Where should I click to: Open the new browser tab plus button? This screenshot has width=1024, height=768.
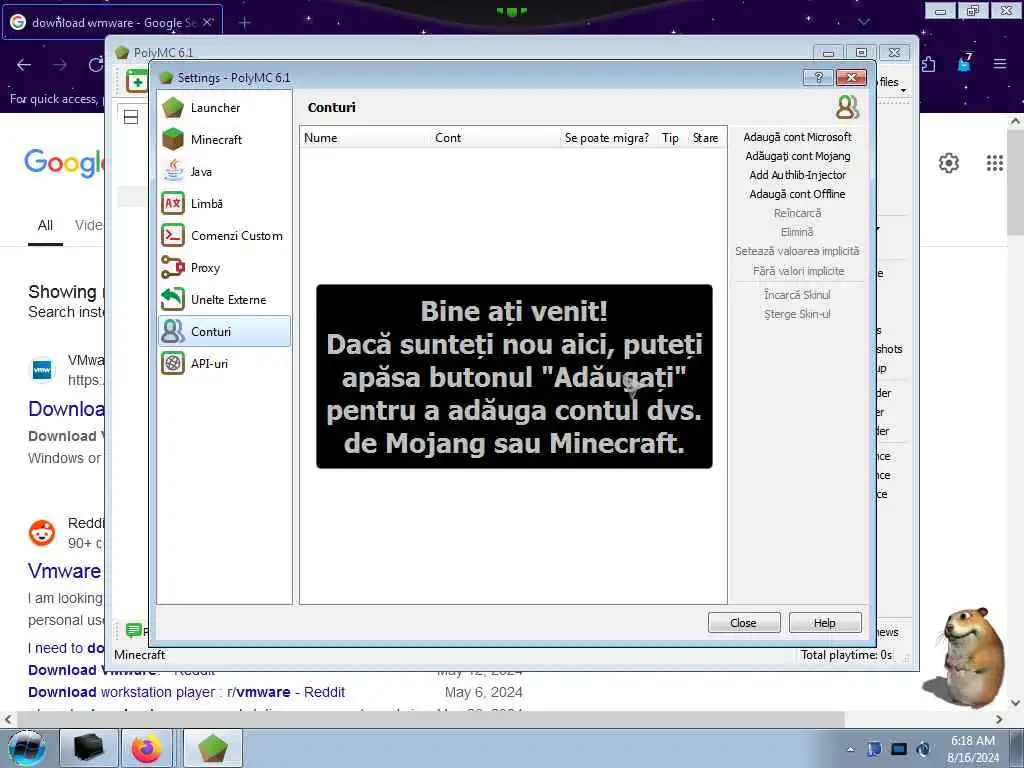pos(244,23)
